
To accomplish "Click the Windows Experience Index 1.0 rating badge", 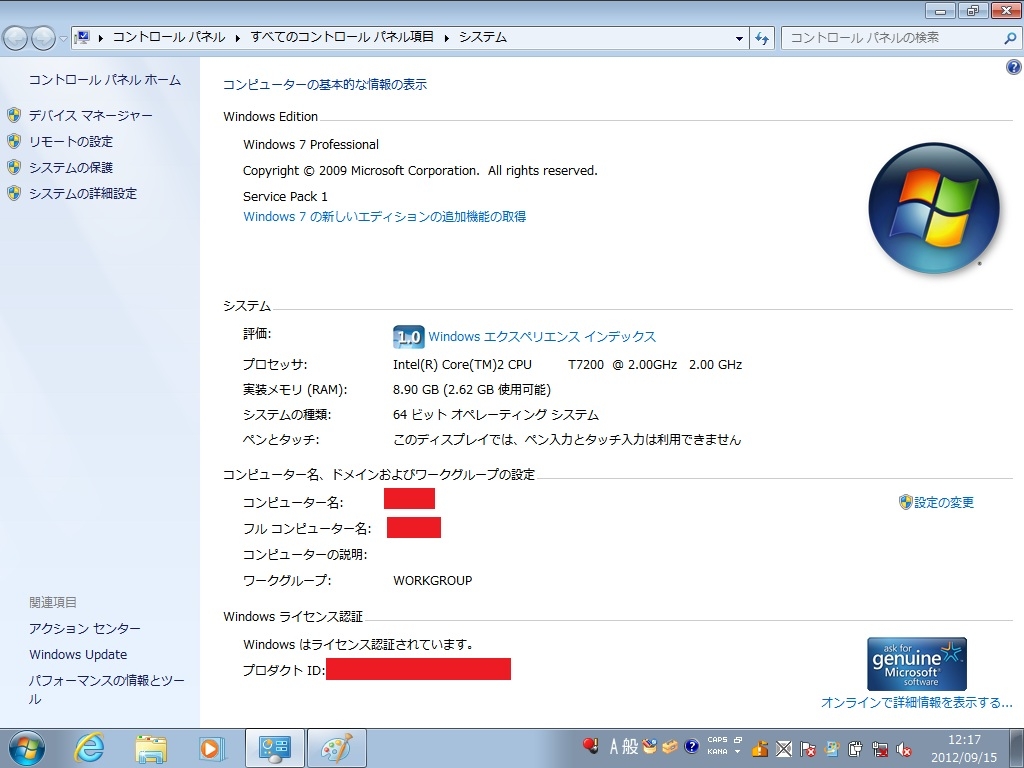I will pos(408,337).
